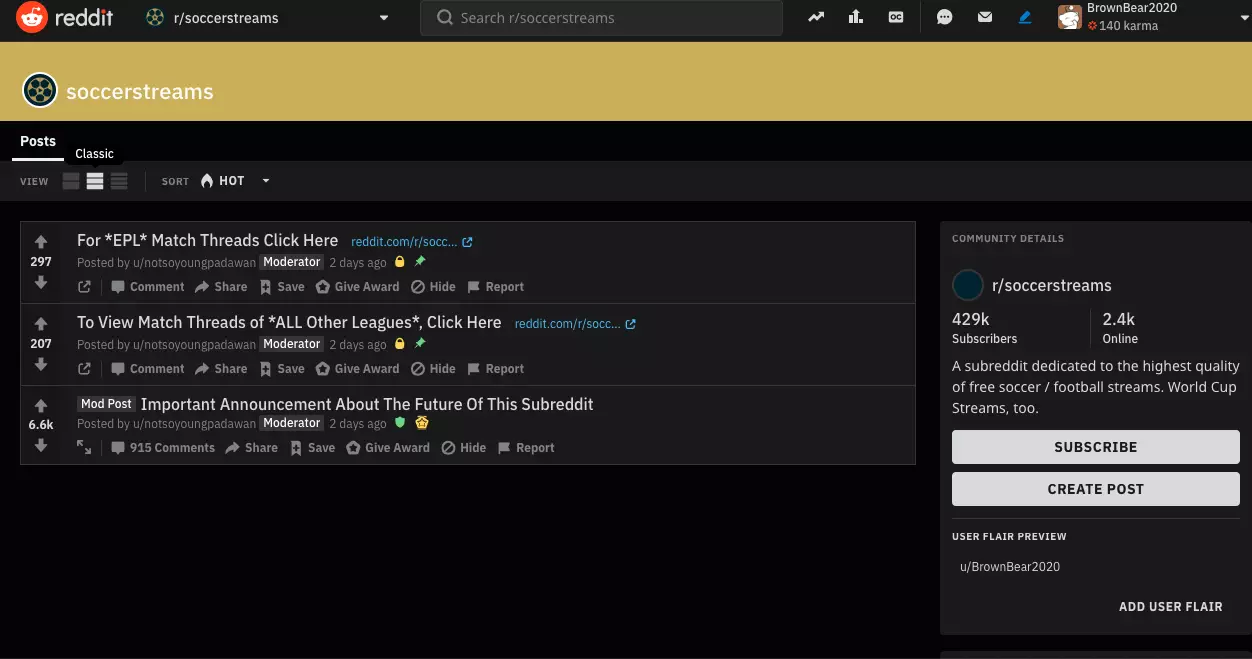
Task: Open the Popular trending arrow icon
Action: (817, 17)
